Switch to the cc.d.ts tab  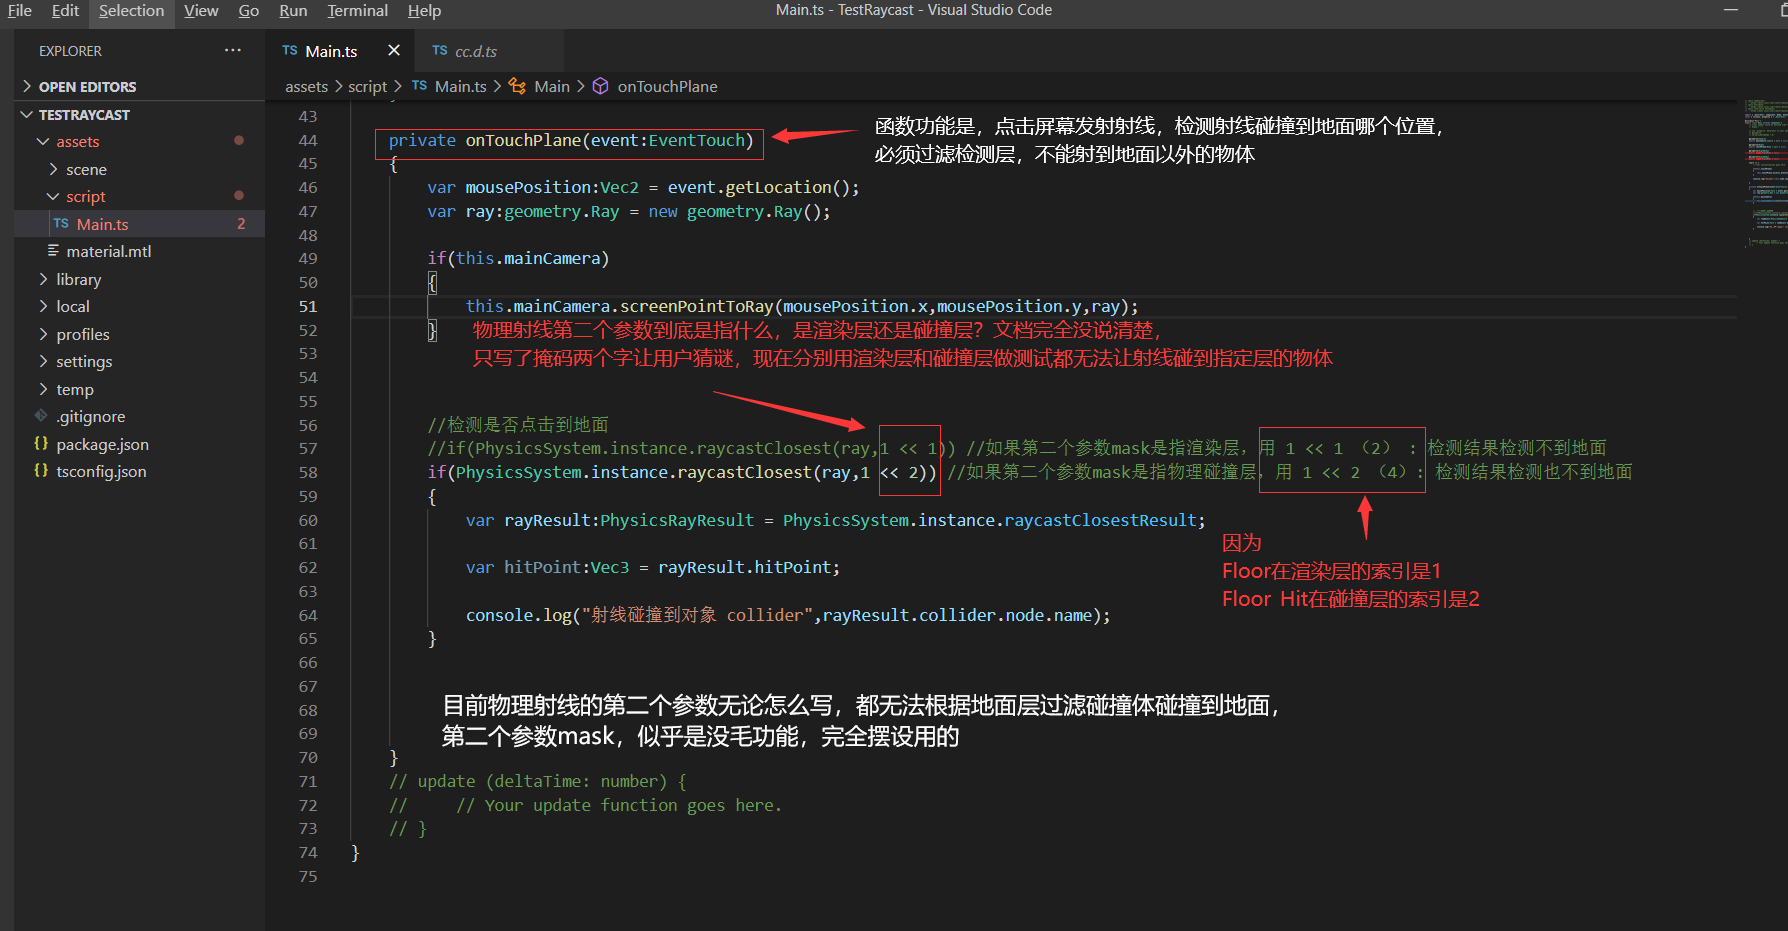click(x=475, y=51)
